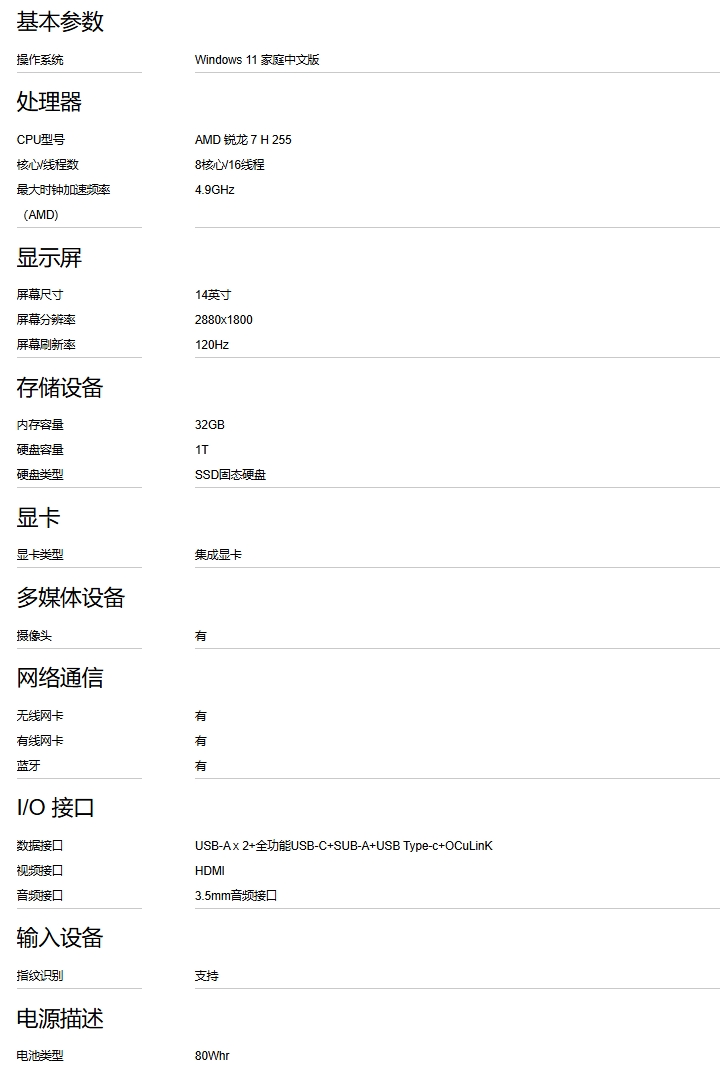Screen dimensions: 720x1066
Task: Select the 有 value beside 有线网卡
Action: tap(201, 741)
